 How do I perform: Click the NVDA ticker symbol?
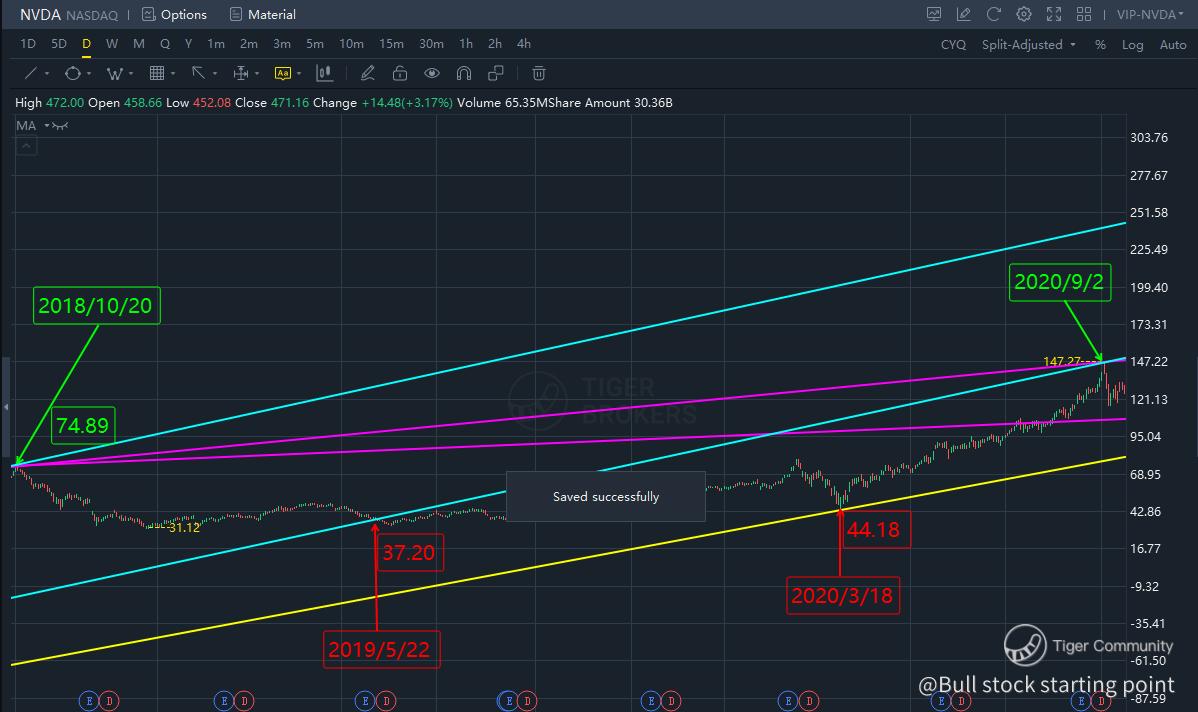40,15
